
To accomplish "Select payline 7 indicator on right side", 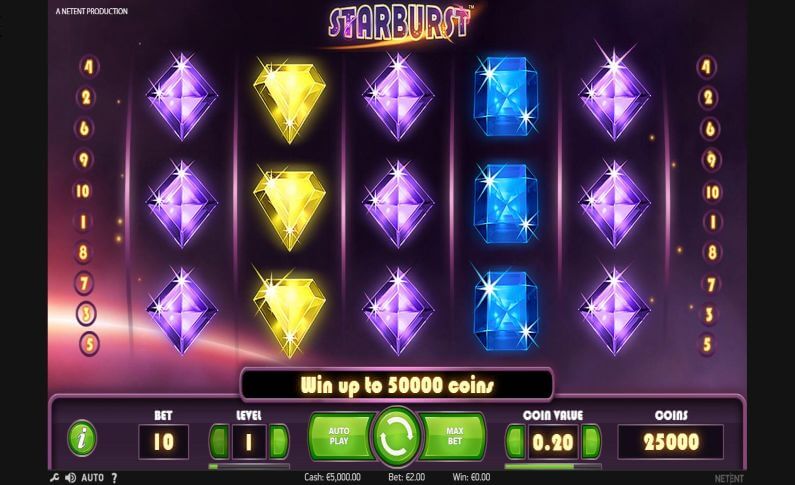I will click(x=711, y=284).
